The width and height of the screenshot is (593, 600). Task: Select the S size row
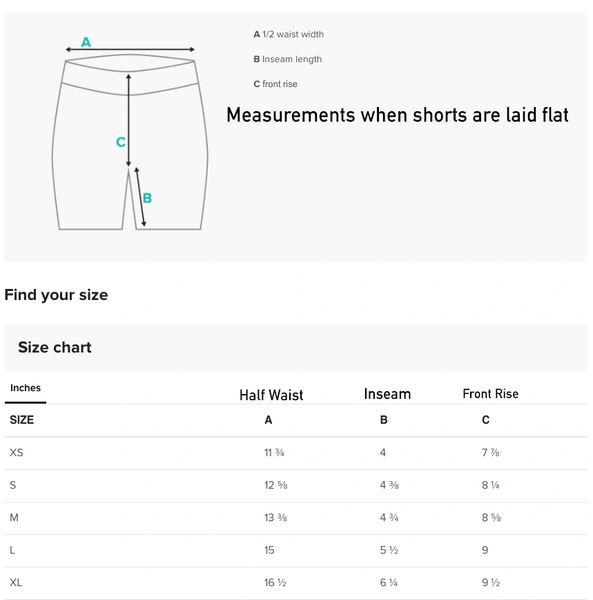click(296, 485)
